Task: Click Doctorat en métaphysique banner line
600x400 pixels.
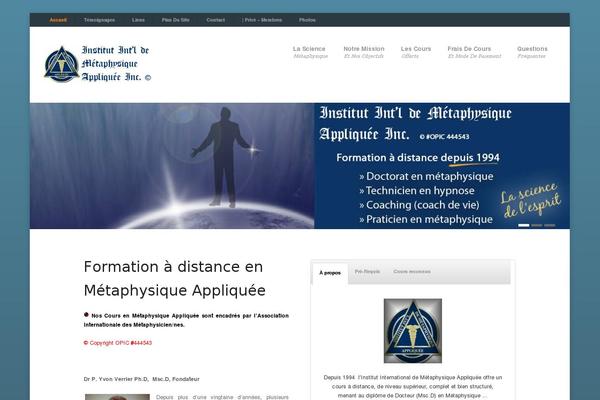Action: 426,176
